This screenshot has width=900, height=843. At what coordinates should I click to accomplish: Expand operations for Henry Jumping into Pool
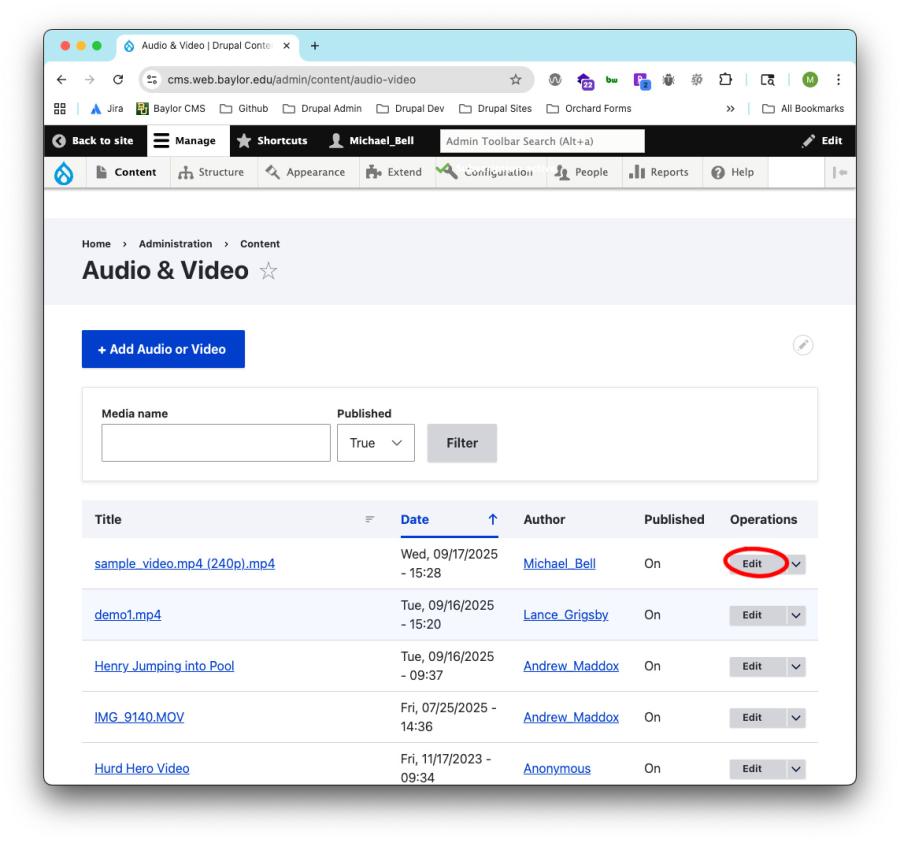point(796,667)
